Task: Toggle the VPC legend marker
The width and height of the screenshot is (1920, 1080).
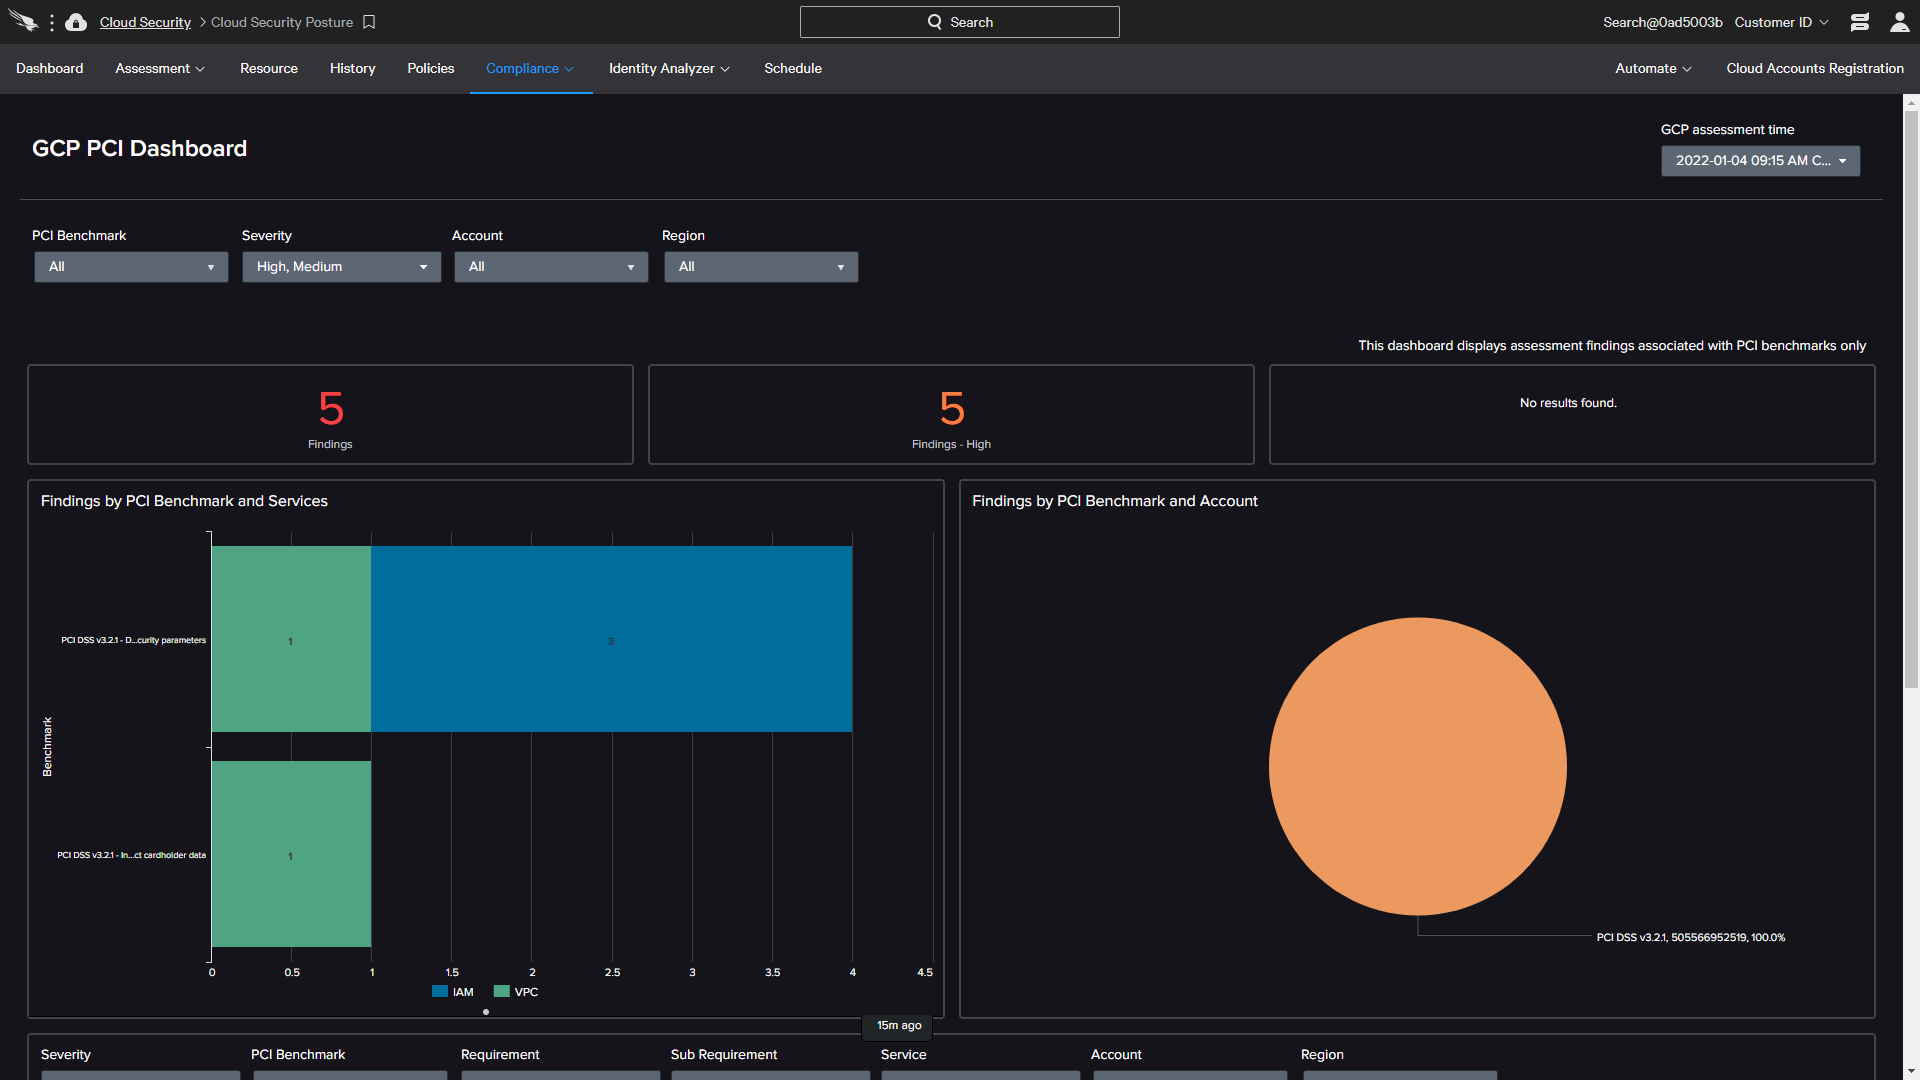Action: [502, 992]
